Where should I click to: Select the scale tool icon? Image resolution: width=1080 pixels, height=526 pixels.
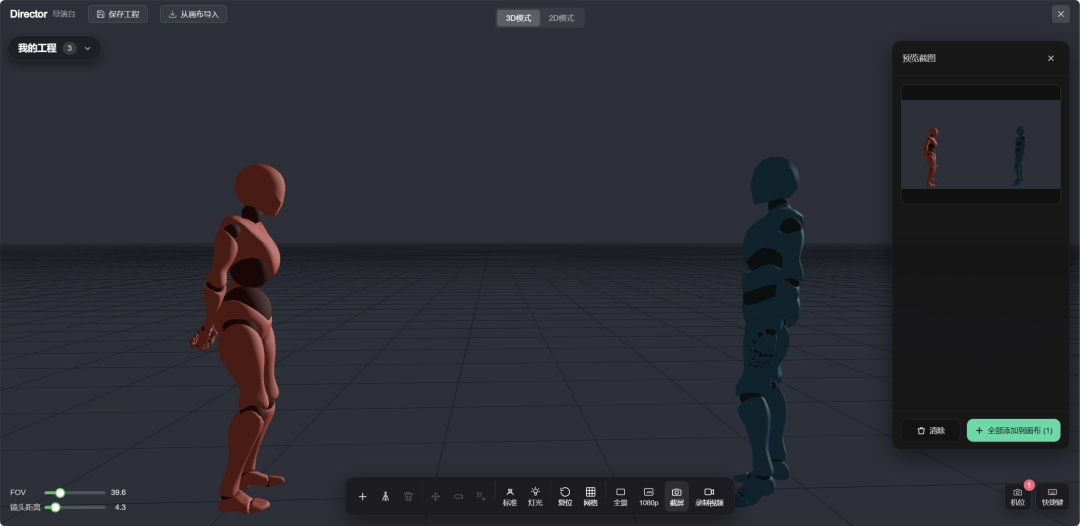click(481, 496)
